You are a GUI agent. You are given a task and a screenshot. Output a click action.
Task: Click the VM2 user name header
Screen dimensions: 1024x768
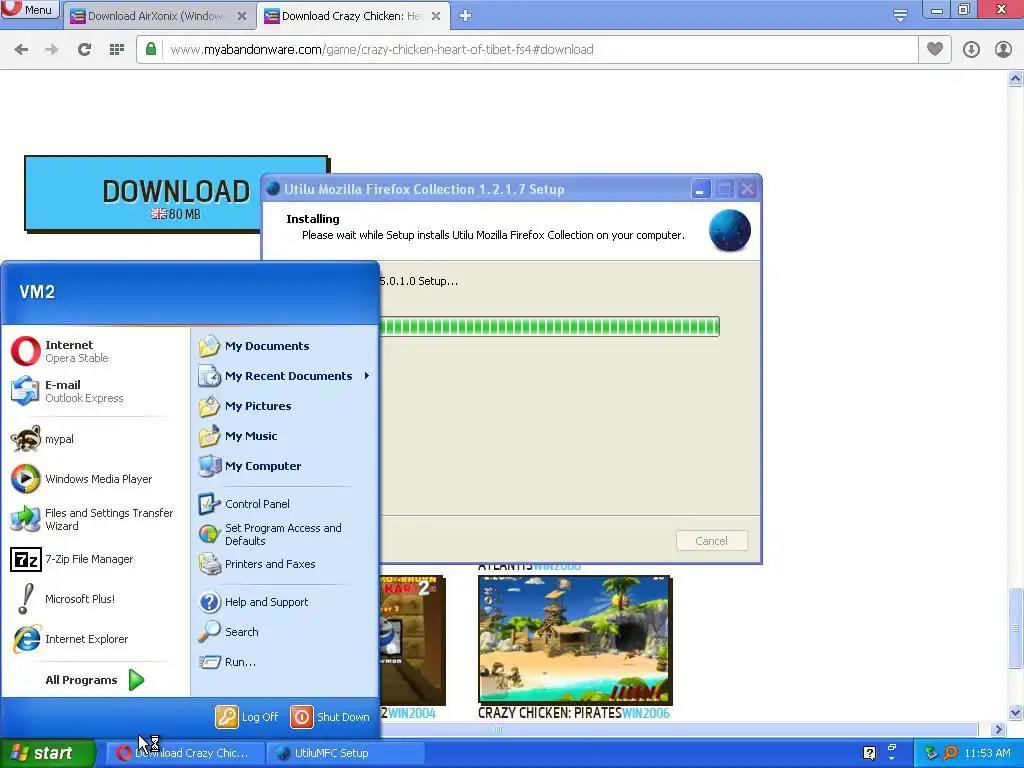tap(37, 292)
